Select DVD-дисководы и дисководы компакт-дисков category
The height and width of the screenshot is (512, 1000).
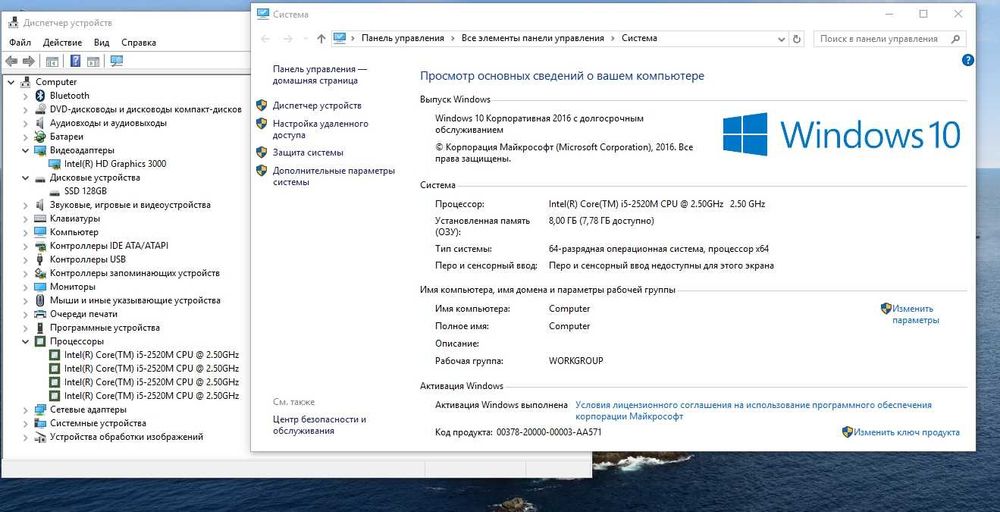pyautogui.click(x=145, y=110)
